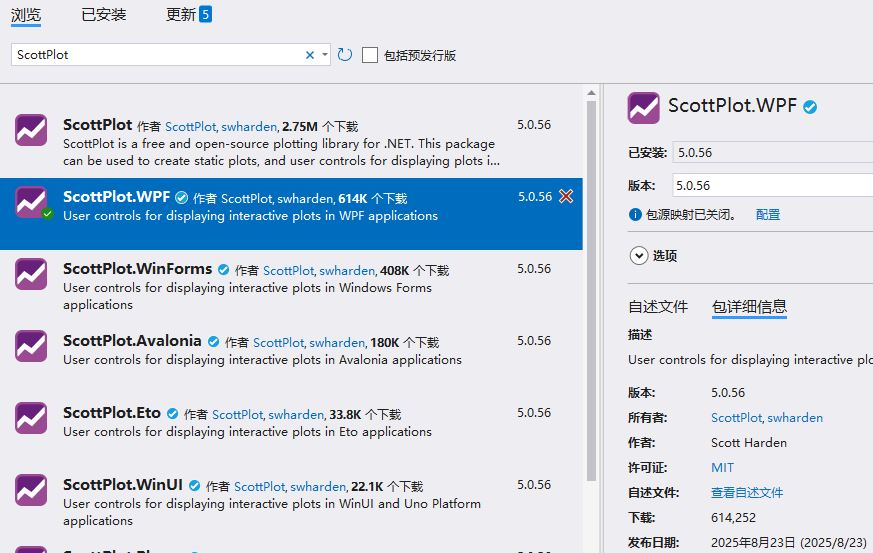Enable the include prerelease checkbox

point(370,55)
